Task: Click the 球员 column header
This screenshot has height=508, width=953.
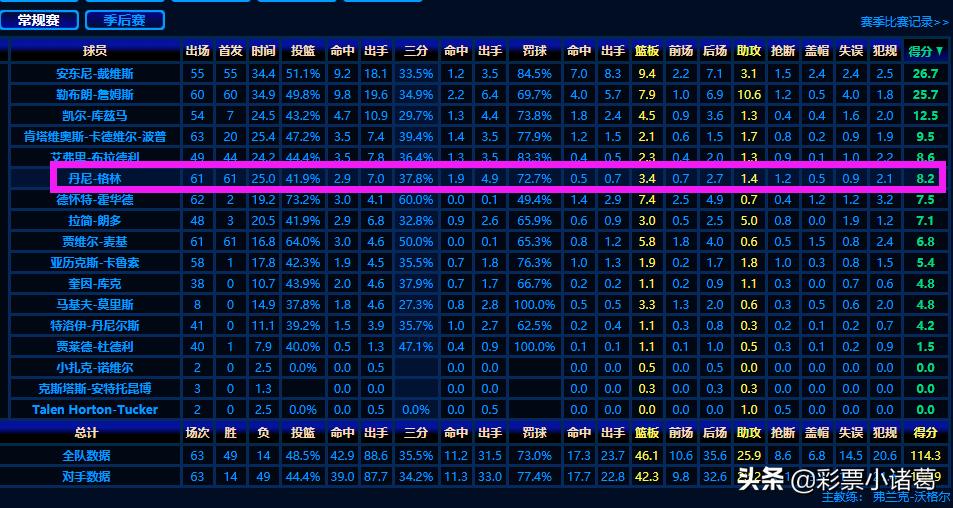Action: tap(95, 50)
